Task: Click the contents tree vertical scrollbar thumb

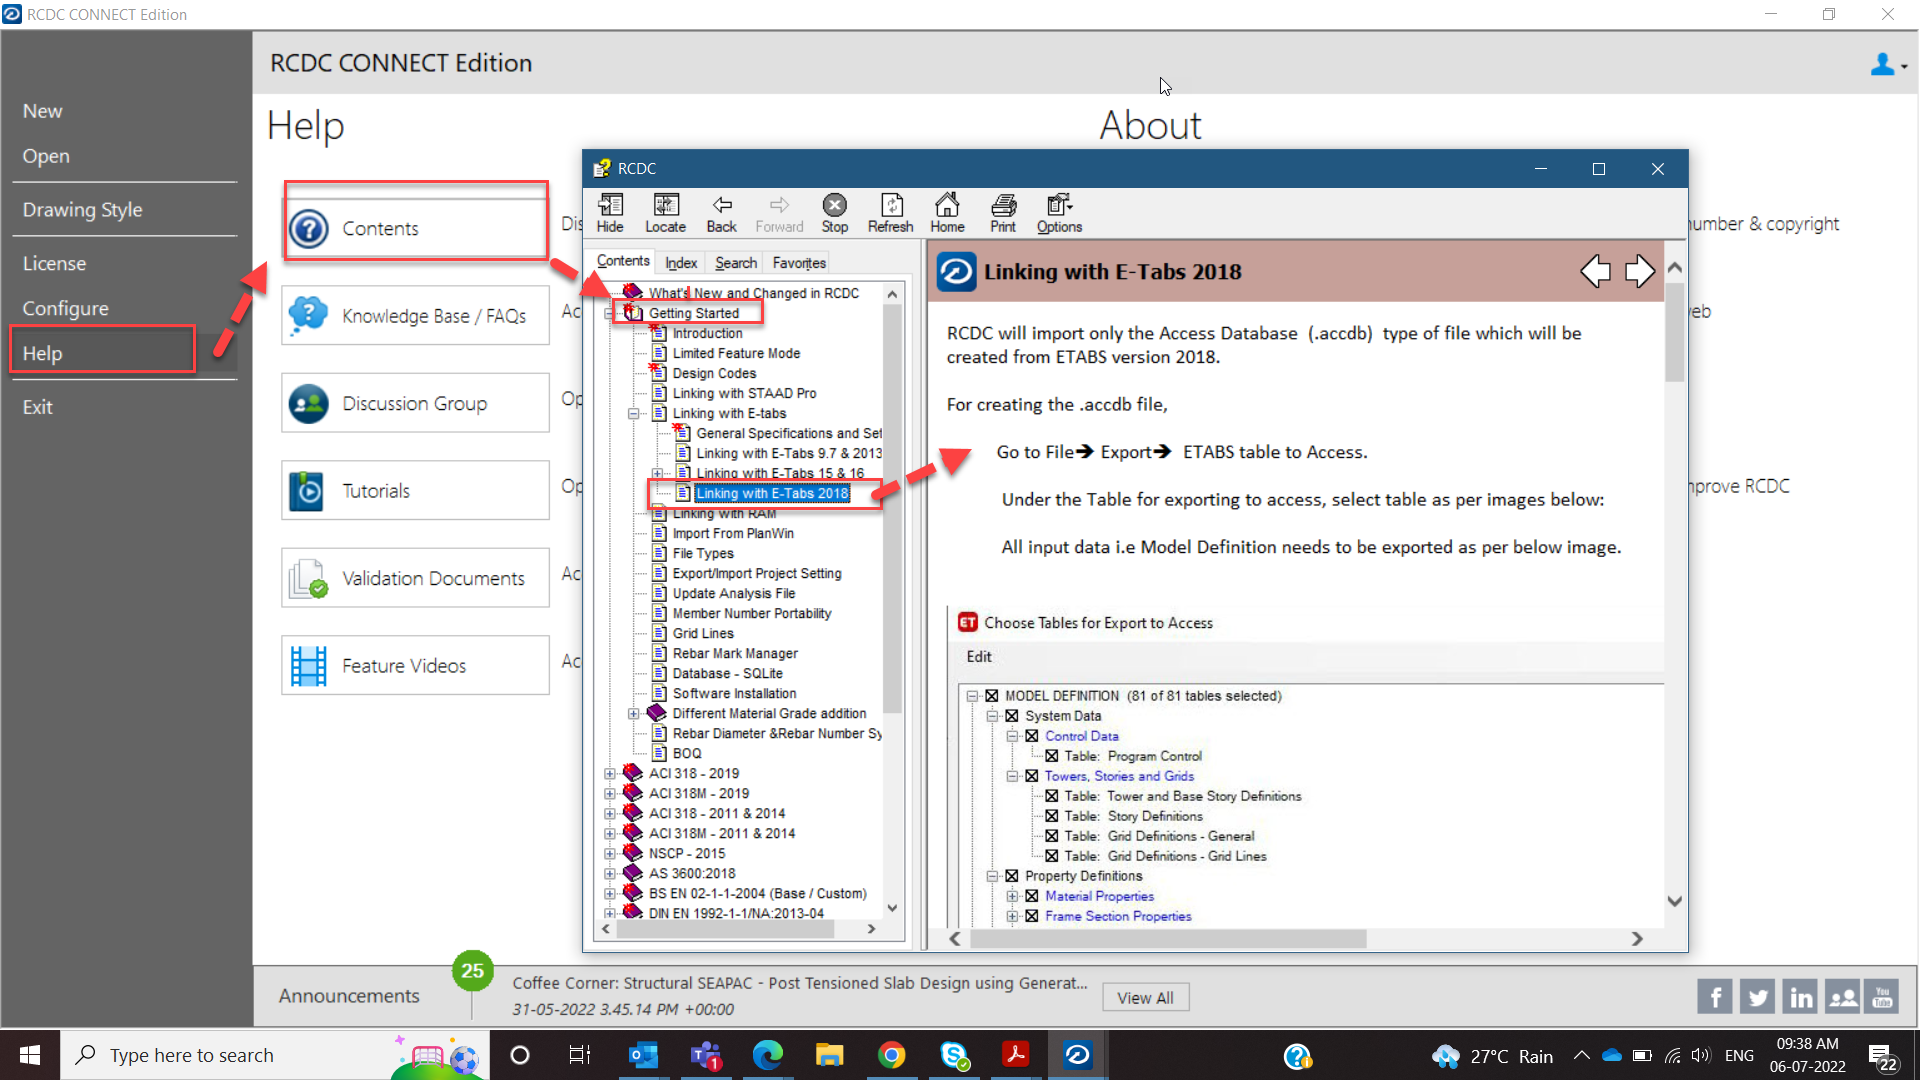Action: click(x=892, y=510)
